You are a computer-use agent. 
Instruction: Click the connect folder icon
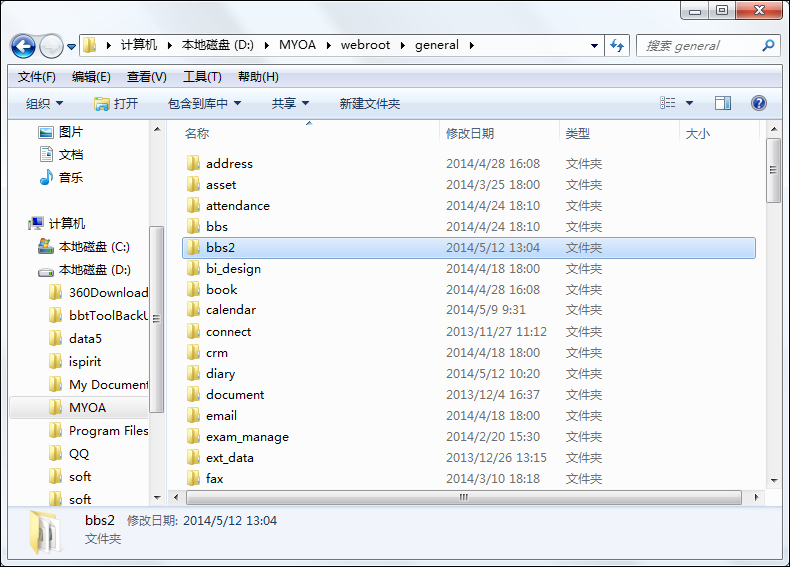(x=193, y=331)
